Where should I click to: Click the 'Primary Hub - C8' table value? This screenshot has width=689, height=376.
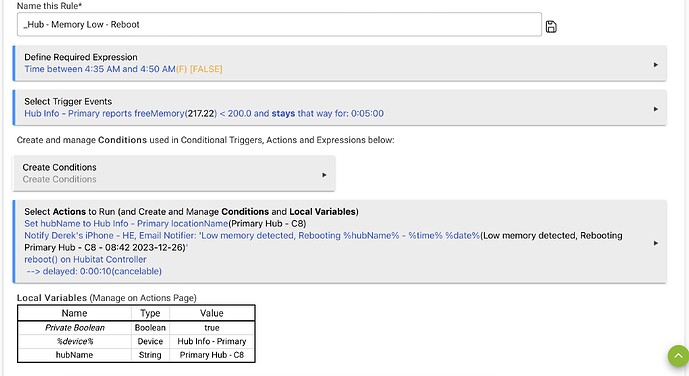pyautogui.click(x=212, y=355)
